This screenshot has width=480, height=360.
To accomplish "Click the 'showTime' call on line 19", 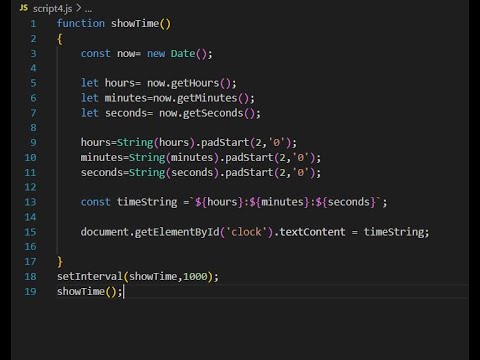I will point(81,291).
